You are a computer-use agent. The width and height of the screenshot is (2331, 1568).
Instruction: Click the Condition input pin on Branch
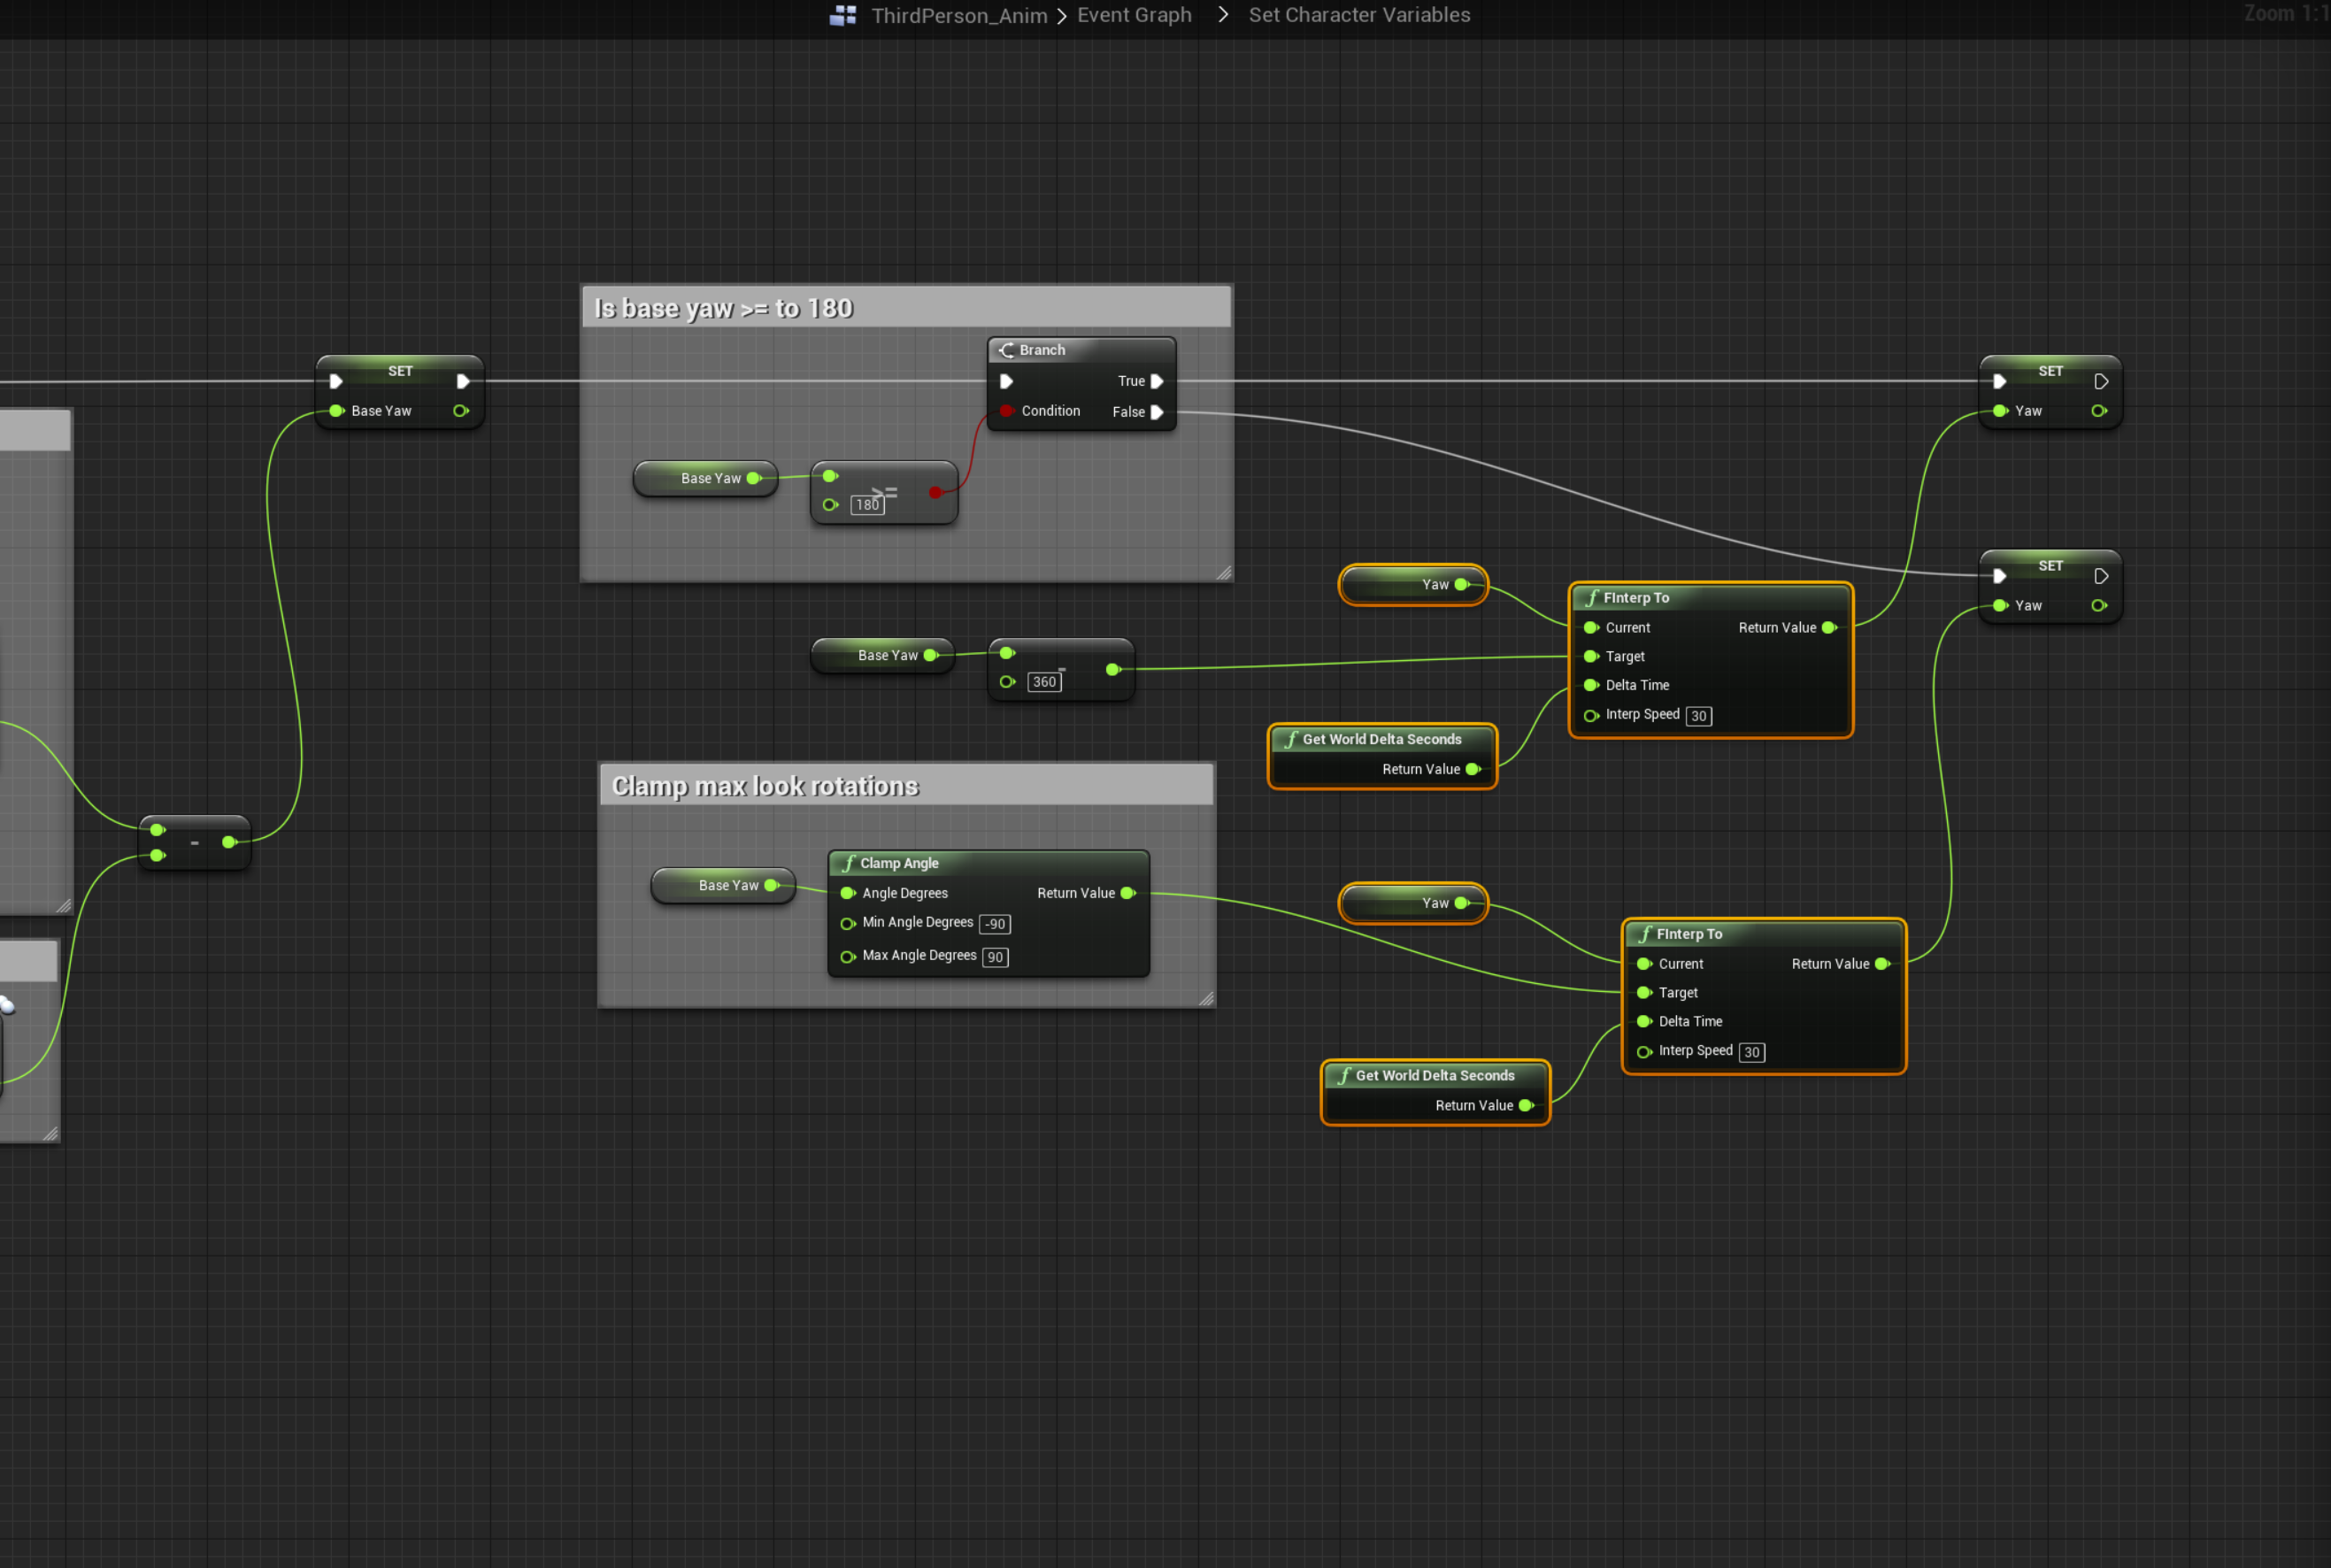(1006, 411)
